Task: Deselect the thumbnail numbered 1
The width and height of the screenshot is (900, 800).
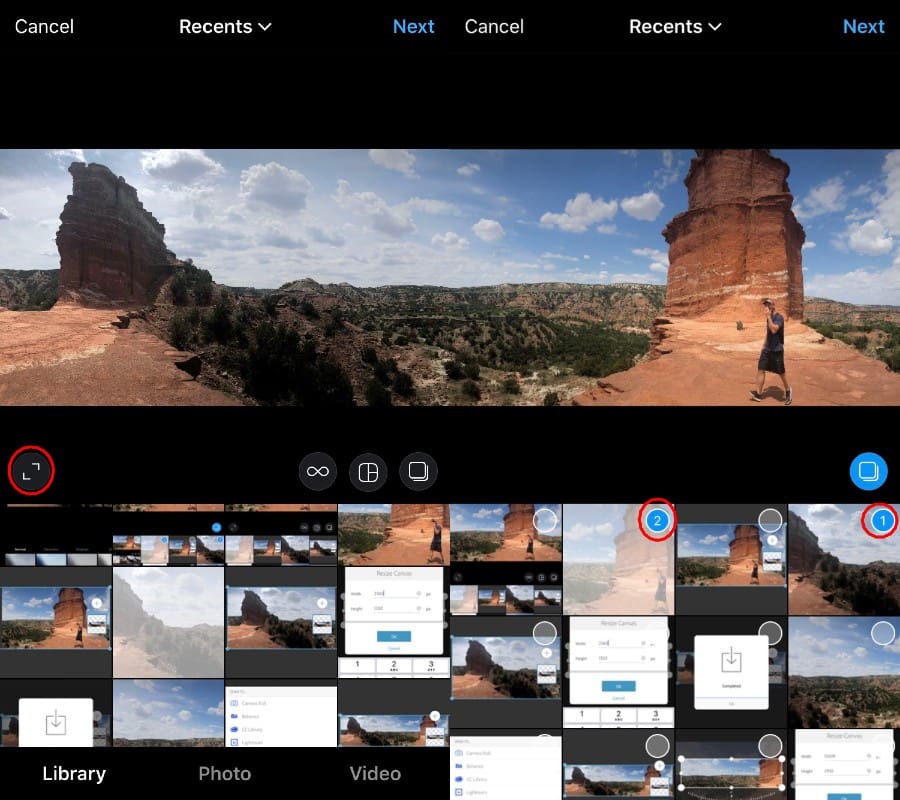Action: pyautogui.click(x=881, y=521)
